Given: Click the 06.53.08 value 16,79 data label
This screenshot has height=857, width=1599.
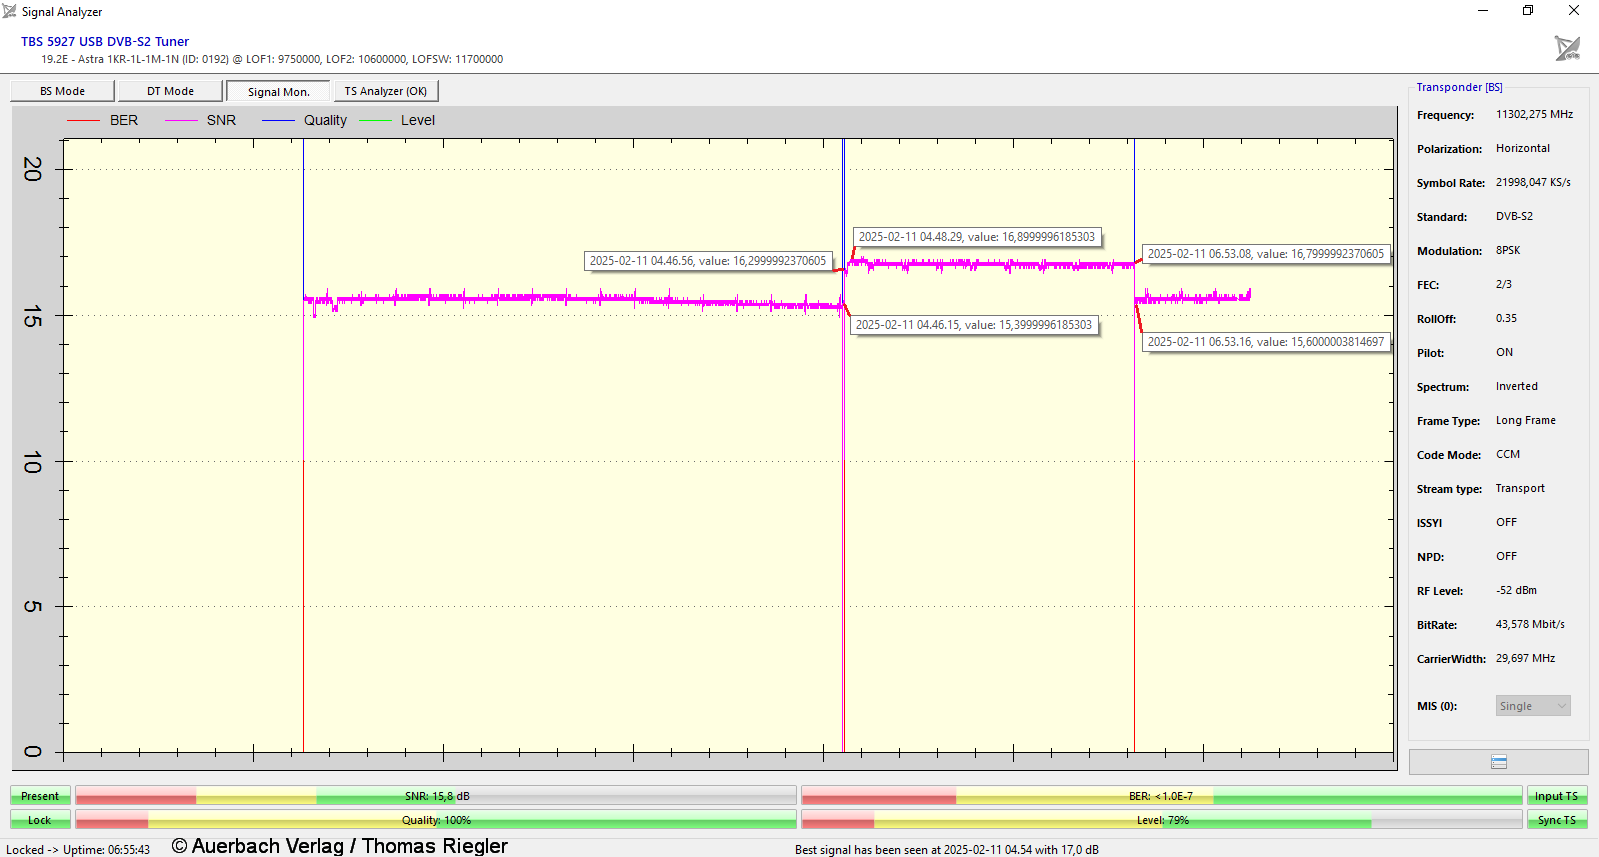Looking at the screenshot, I should tap(1266, 254).
